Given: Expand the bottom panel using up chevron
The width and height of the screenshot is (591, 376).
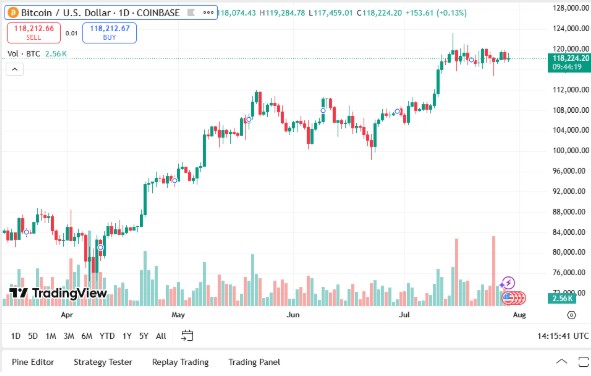Looking at the screenshot, I should pyautogui.click(x=562, y=362).
